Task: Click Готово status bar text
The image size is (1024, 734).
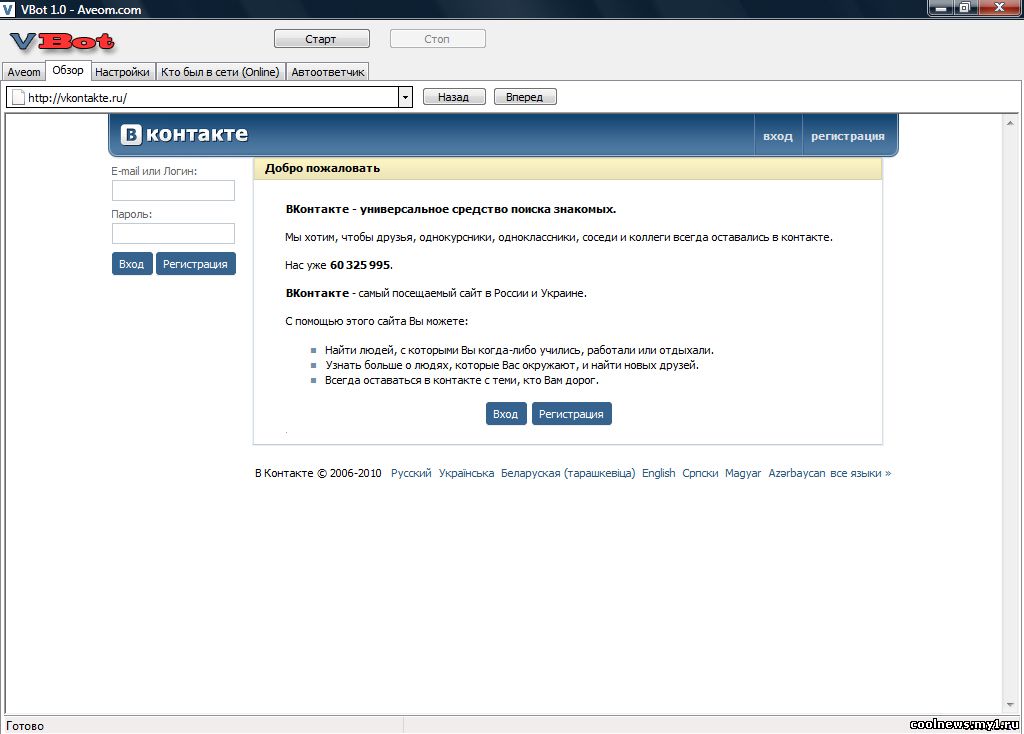Action: 25,726
